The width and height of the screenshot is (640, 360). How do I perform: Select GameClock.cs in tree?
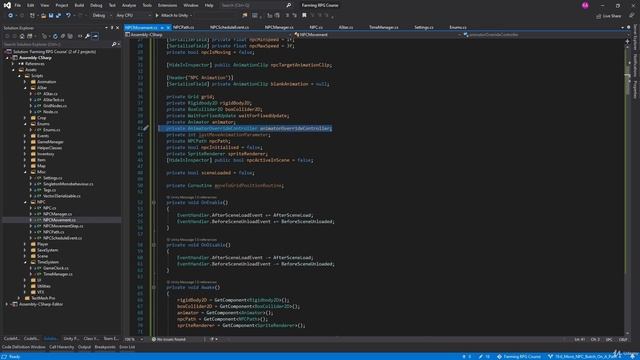pyautogui.click(x=56, y=268)
